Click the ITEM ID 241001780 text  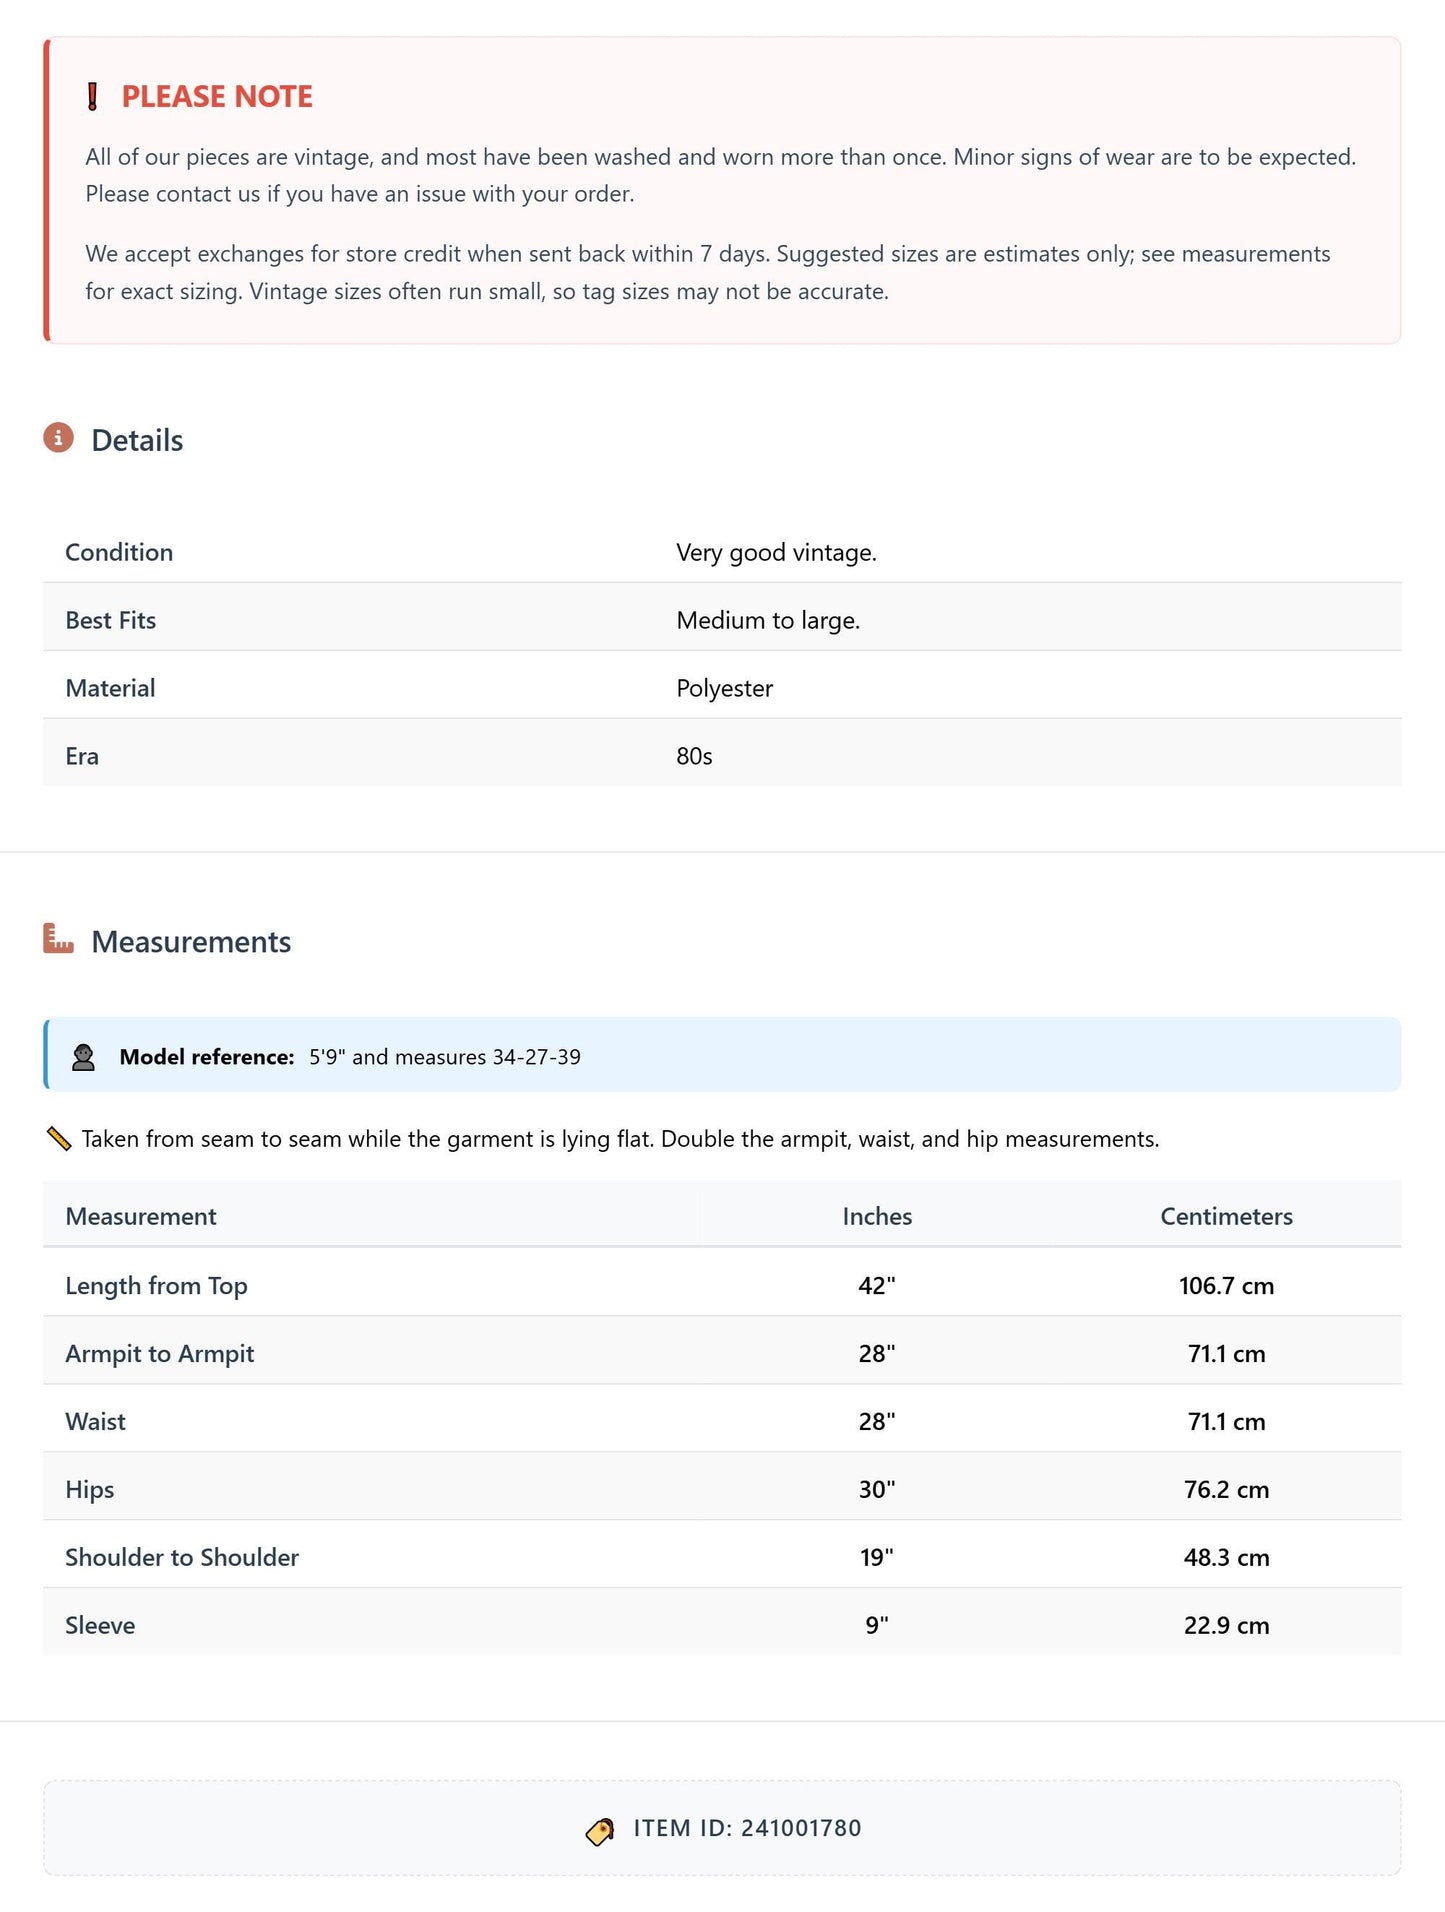(x=747, y=1828)
